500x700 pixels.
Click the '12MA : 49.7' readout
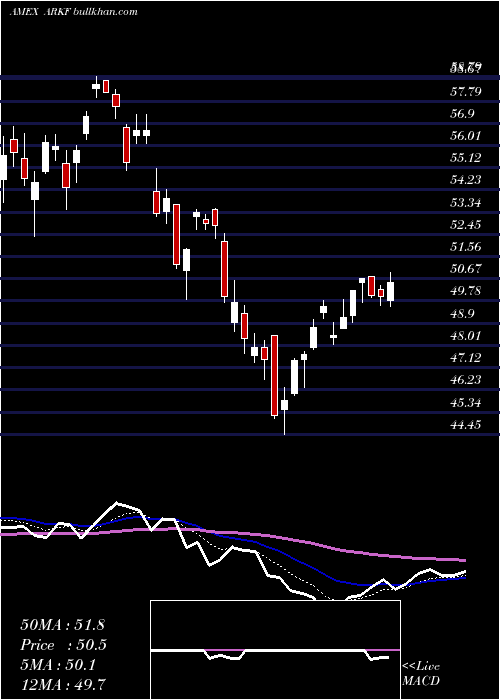(x=63, y=684)
